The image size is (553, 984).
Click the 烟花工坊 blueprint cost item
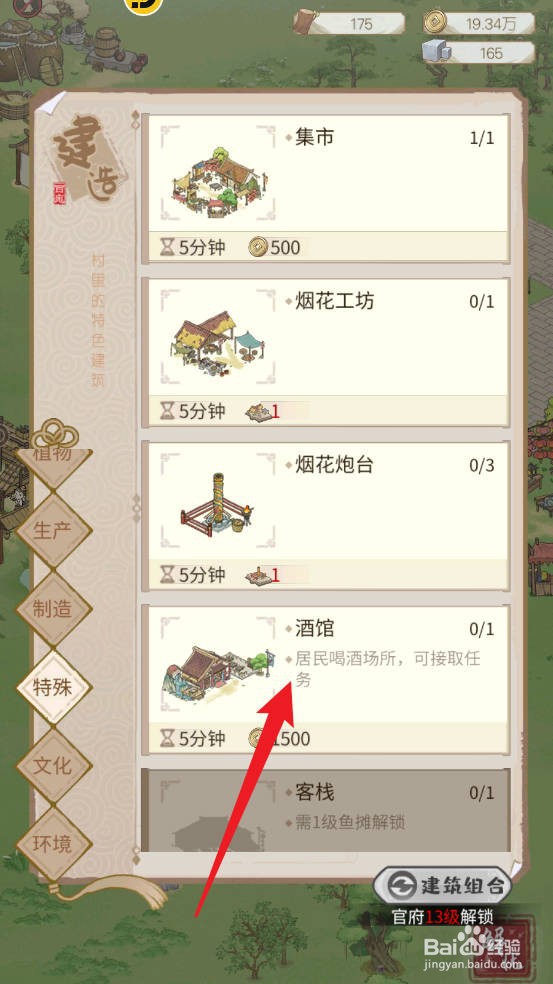pyautogui.click(x=262, y=412)
